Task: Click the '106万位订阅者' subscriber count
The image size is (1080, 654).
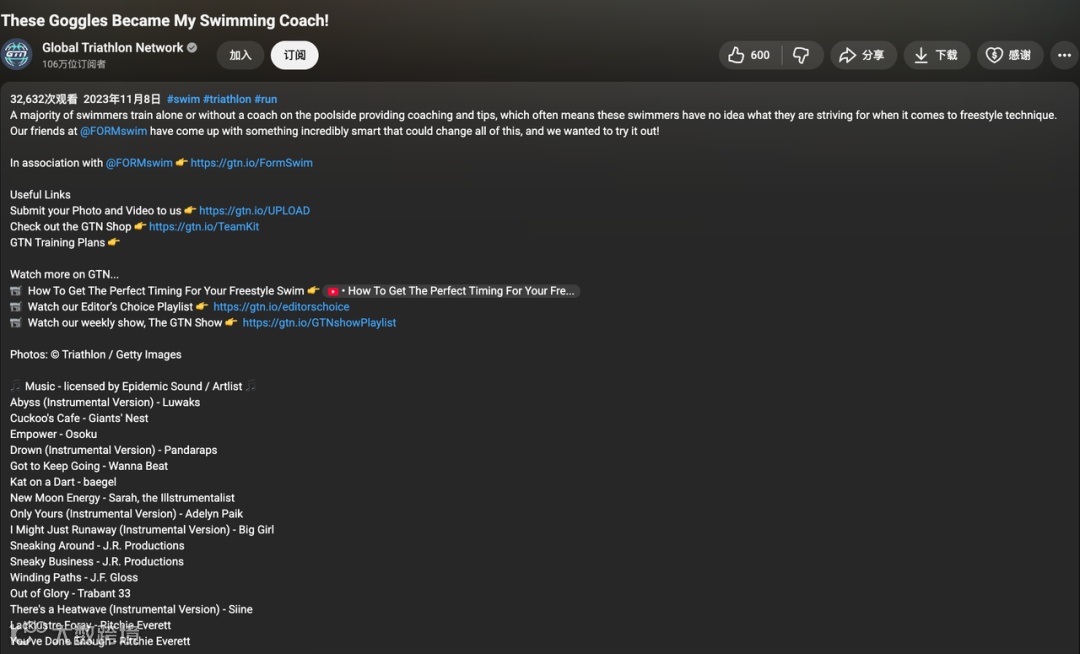Action: pyautogui.click(x=74, y=64)
